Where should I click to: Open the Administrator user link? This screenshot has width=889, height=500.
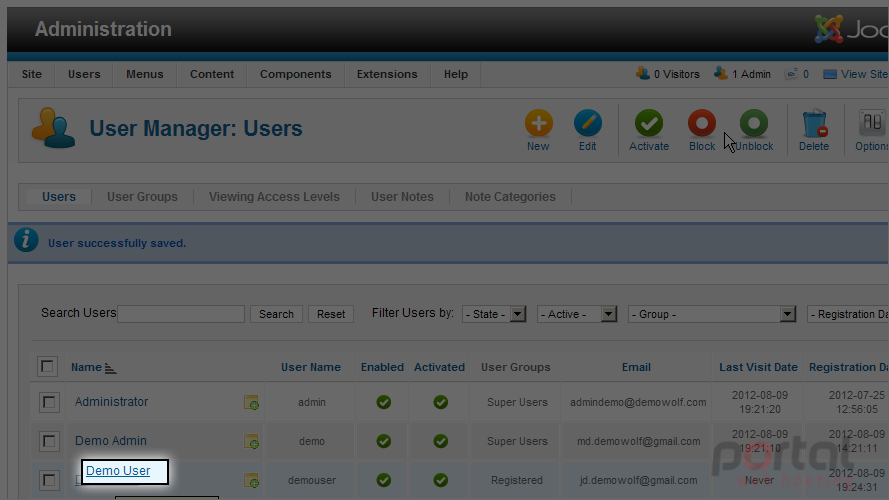coord(111,402)
